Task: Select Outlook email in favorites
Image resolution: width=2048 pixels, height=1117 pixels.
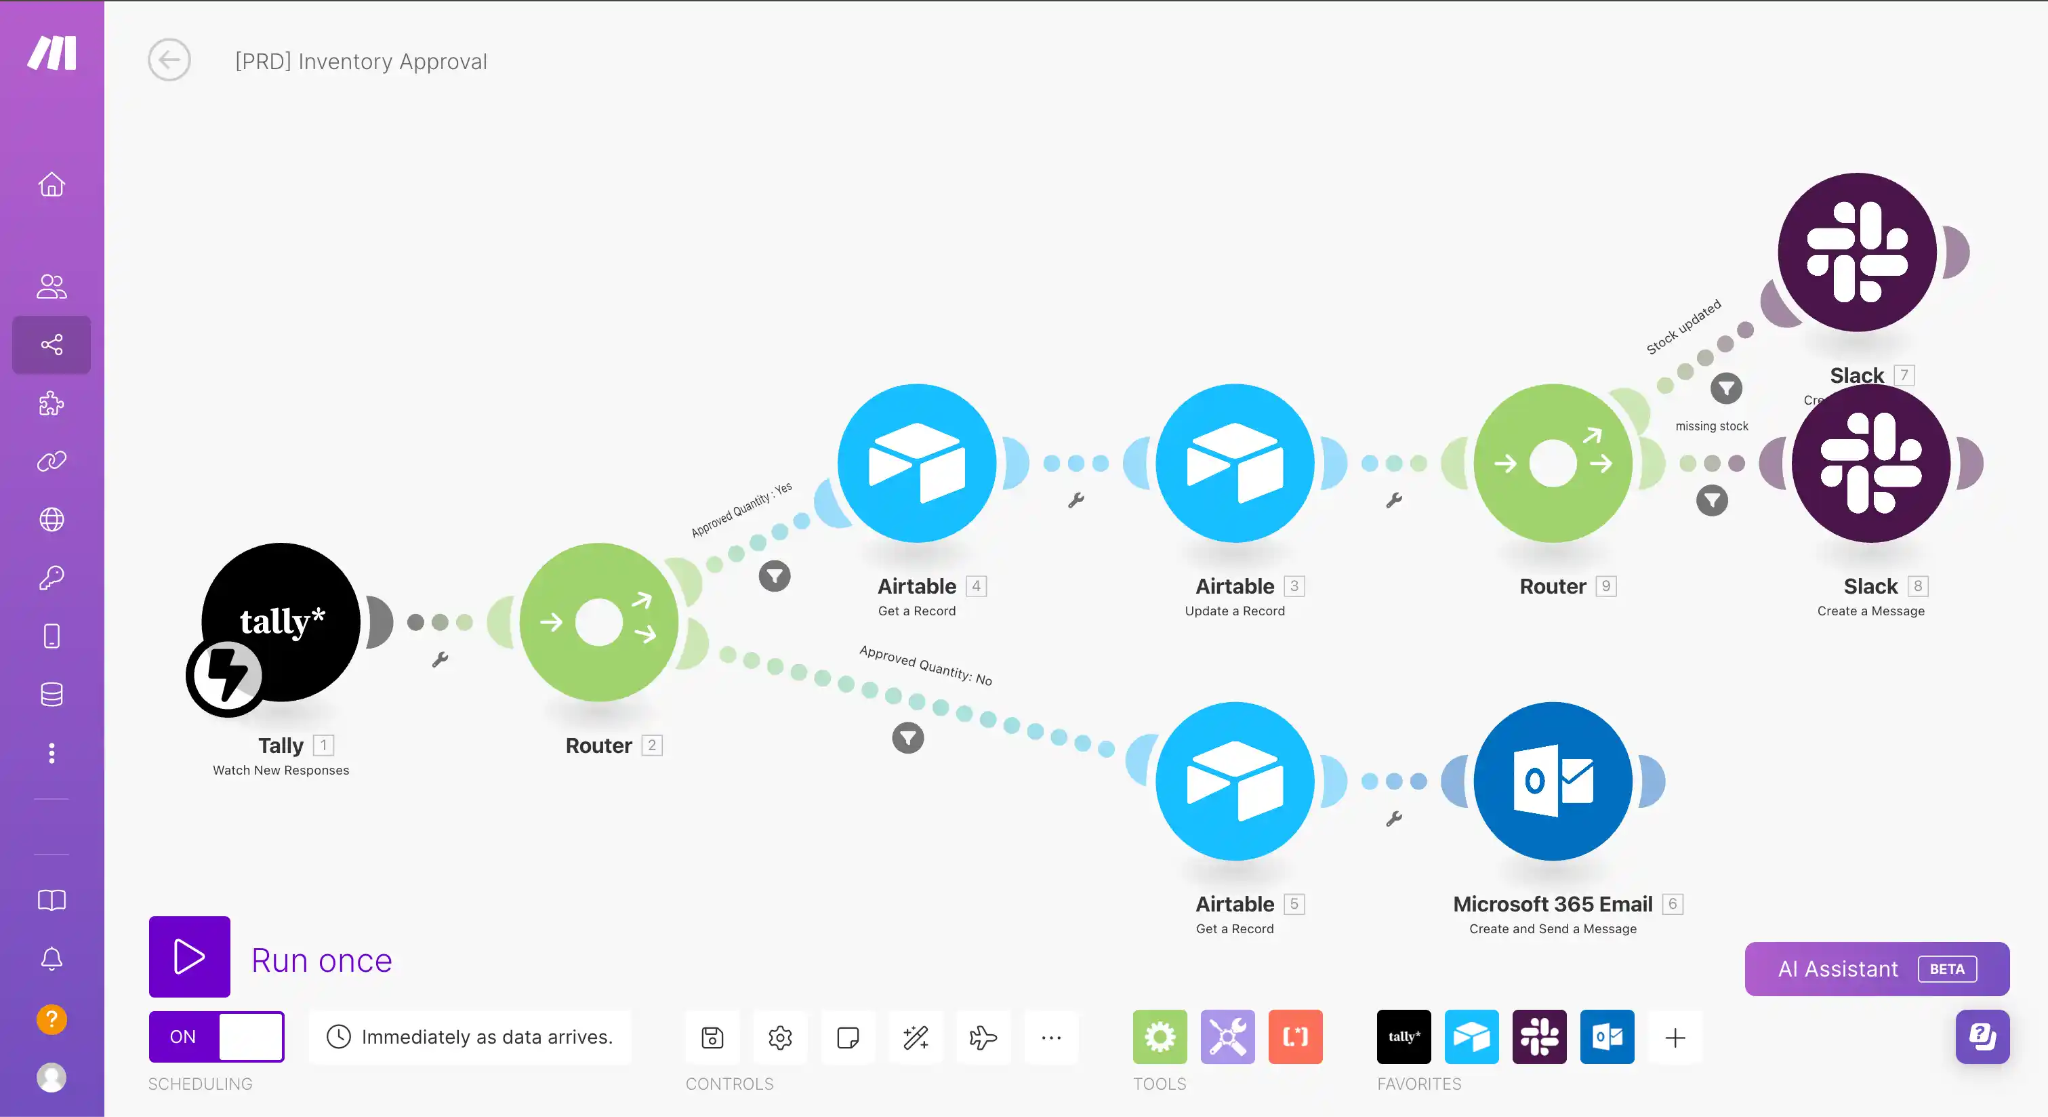Action: point(1608,1037)
